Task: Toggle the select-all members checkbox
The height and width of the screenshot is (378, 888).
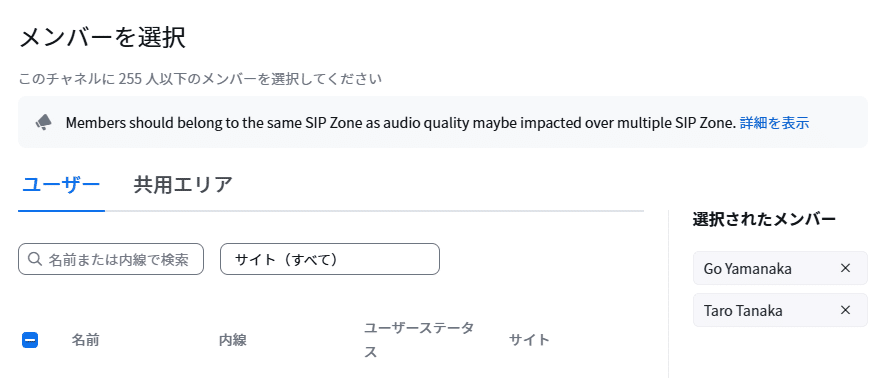Action: pyautogui.click(x=30, y=340)
